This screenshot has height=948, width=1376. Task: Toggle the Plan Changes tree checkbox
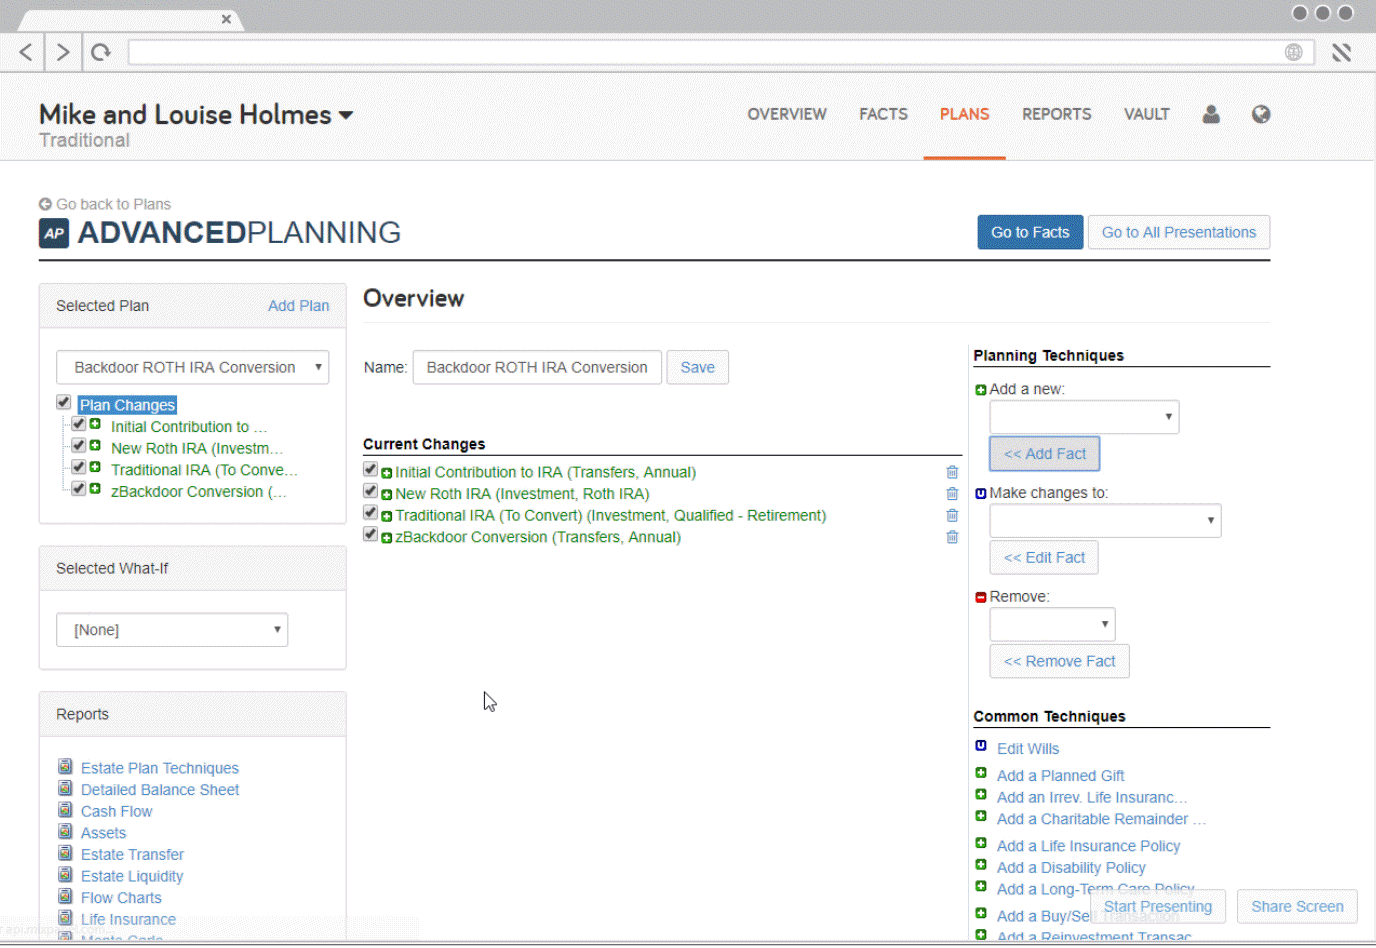coord(63,402)
